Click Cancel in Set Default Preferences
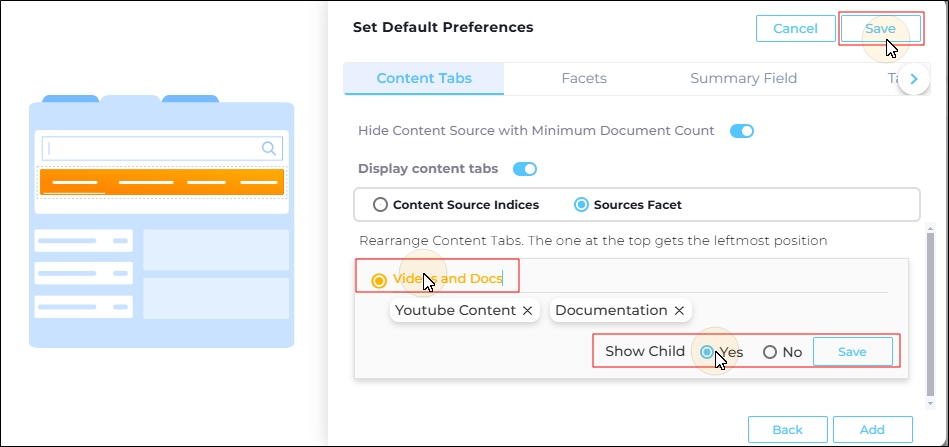 796,28
